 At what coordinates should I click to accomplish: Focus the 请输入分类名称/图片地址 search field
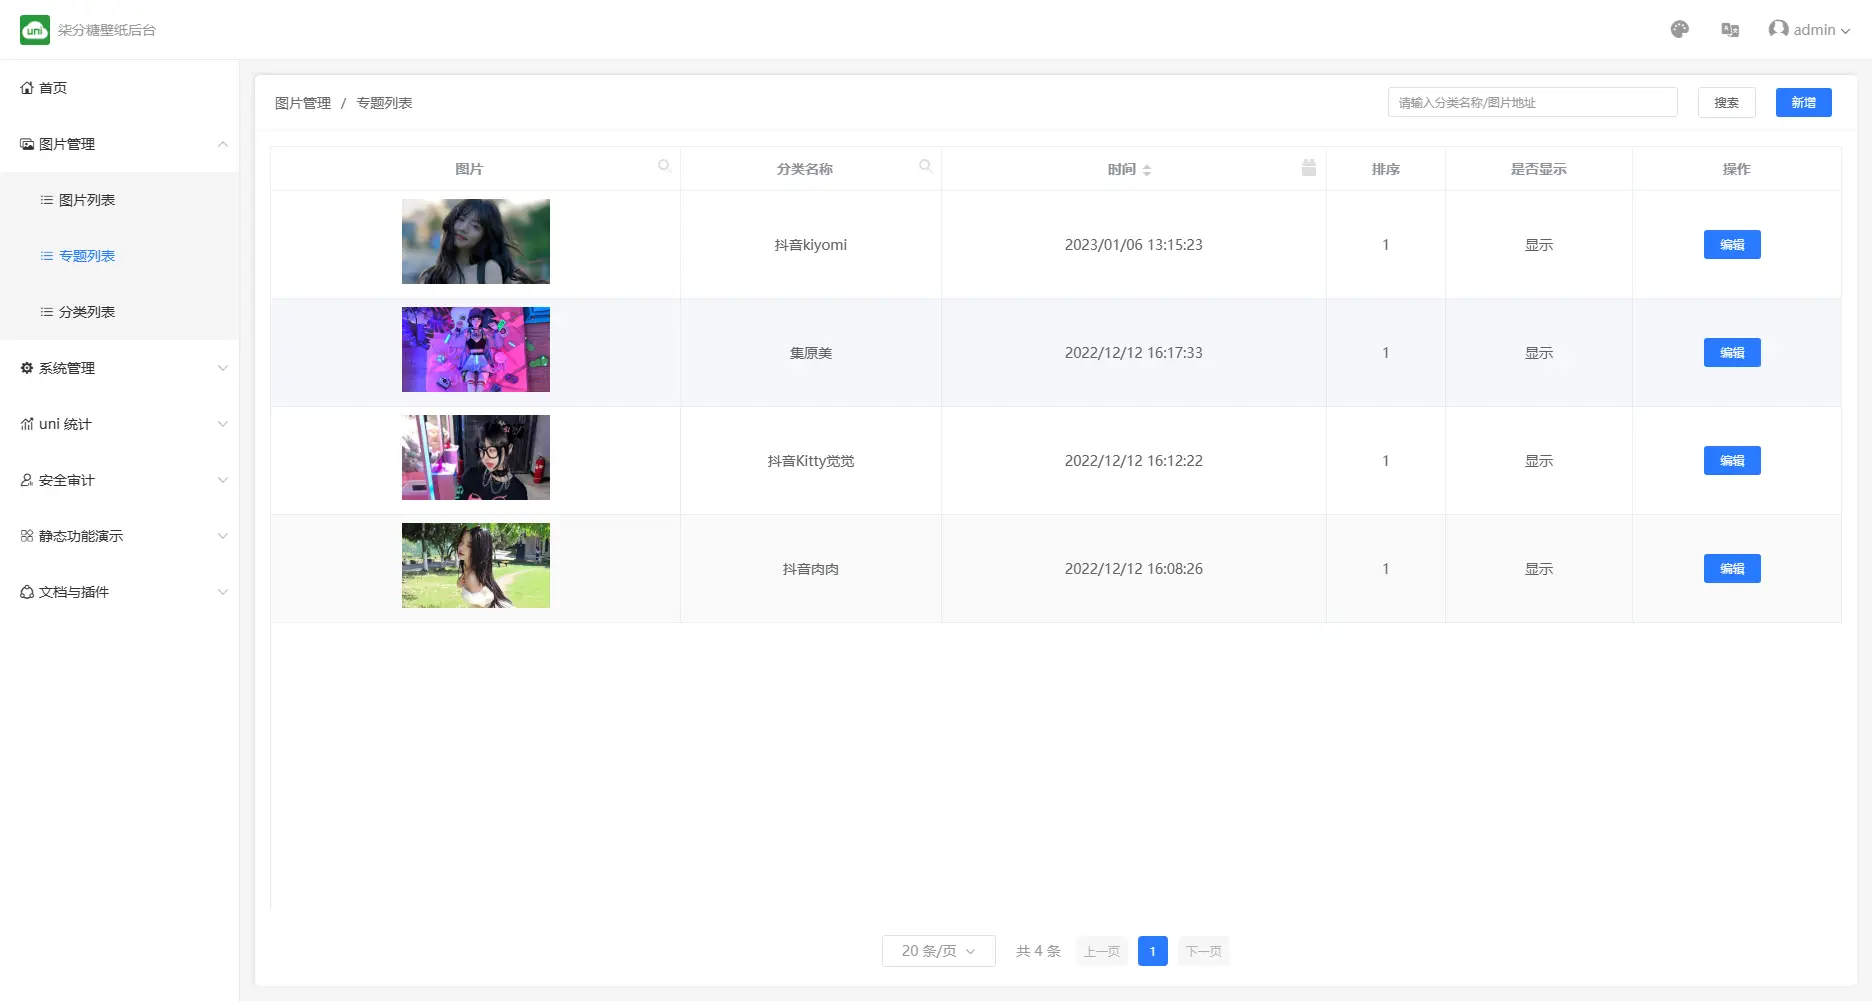[x=1533, y=102]
